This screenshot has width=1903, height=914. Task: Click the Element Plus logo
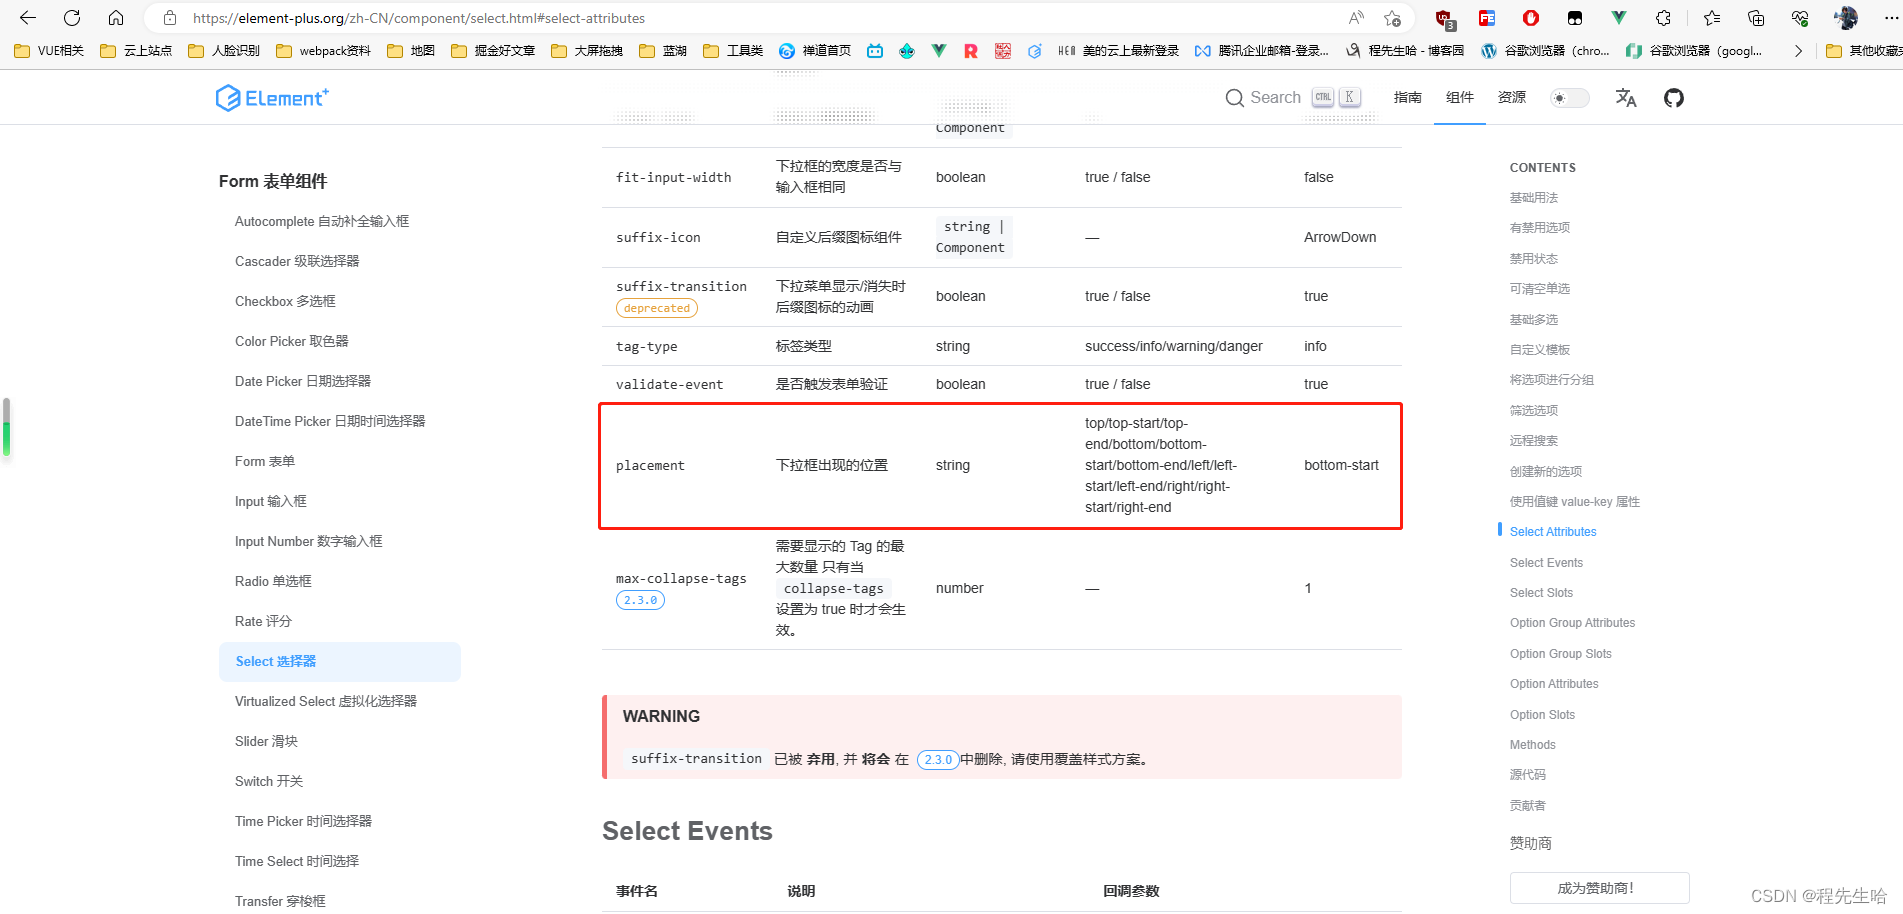pyautogui.click(x=271, y=97)
